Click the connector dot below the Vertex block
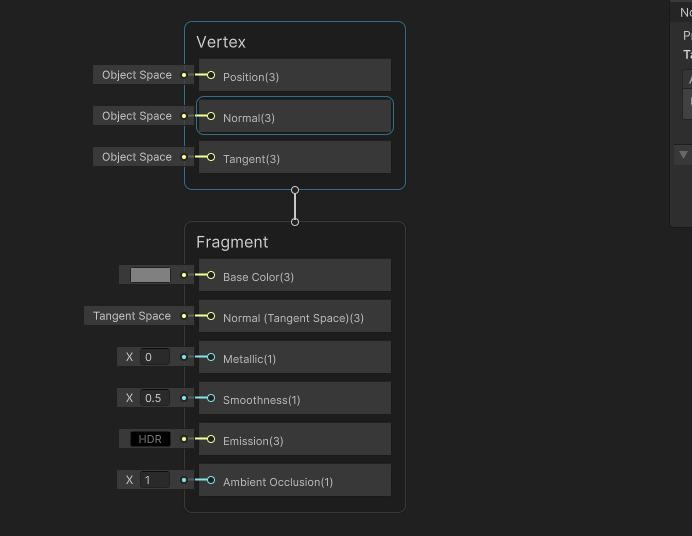692x536 pixels. click(x=295, y=189)
